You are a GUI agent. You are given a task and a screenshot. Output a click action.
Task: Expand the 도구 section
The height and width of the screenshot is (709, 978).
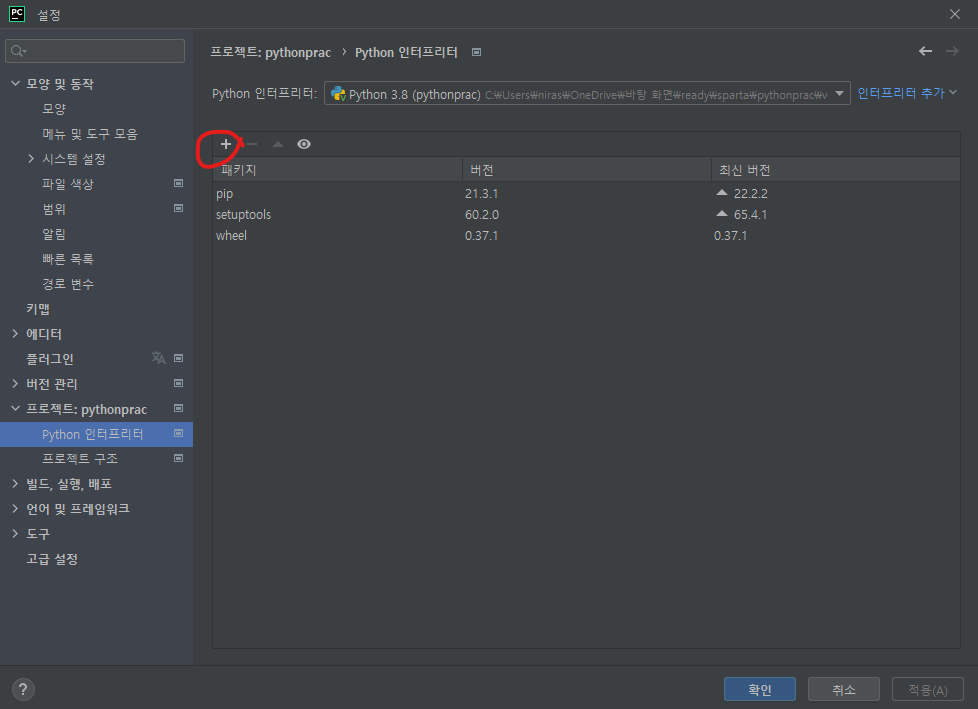pos(16,533)
